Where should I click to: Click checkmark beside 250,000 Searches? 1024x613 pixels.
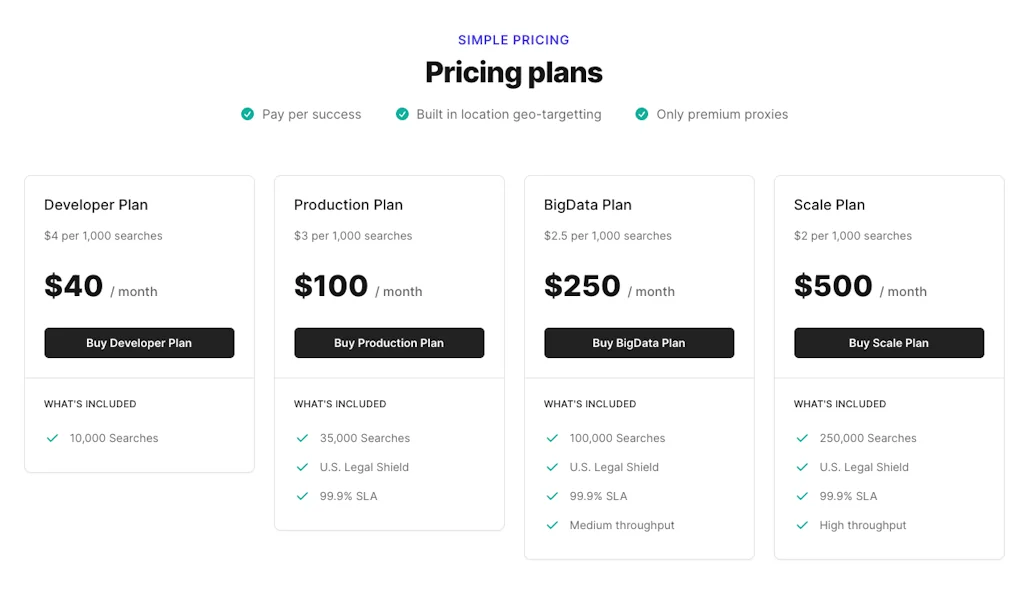coord(802,438)
